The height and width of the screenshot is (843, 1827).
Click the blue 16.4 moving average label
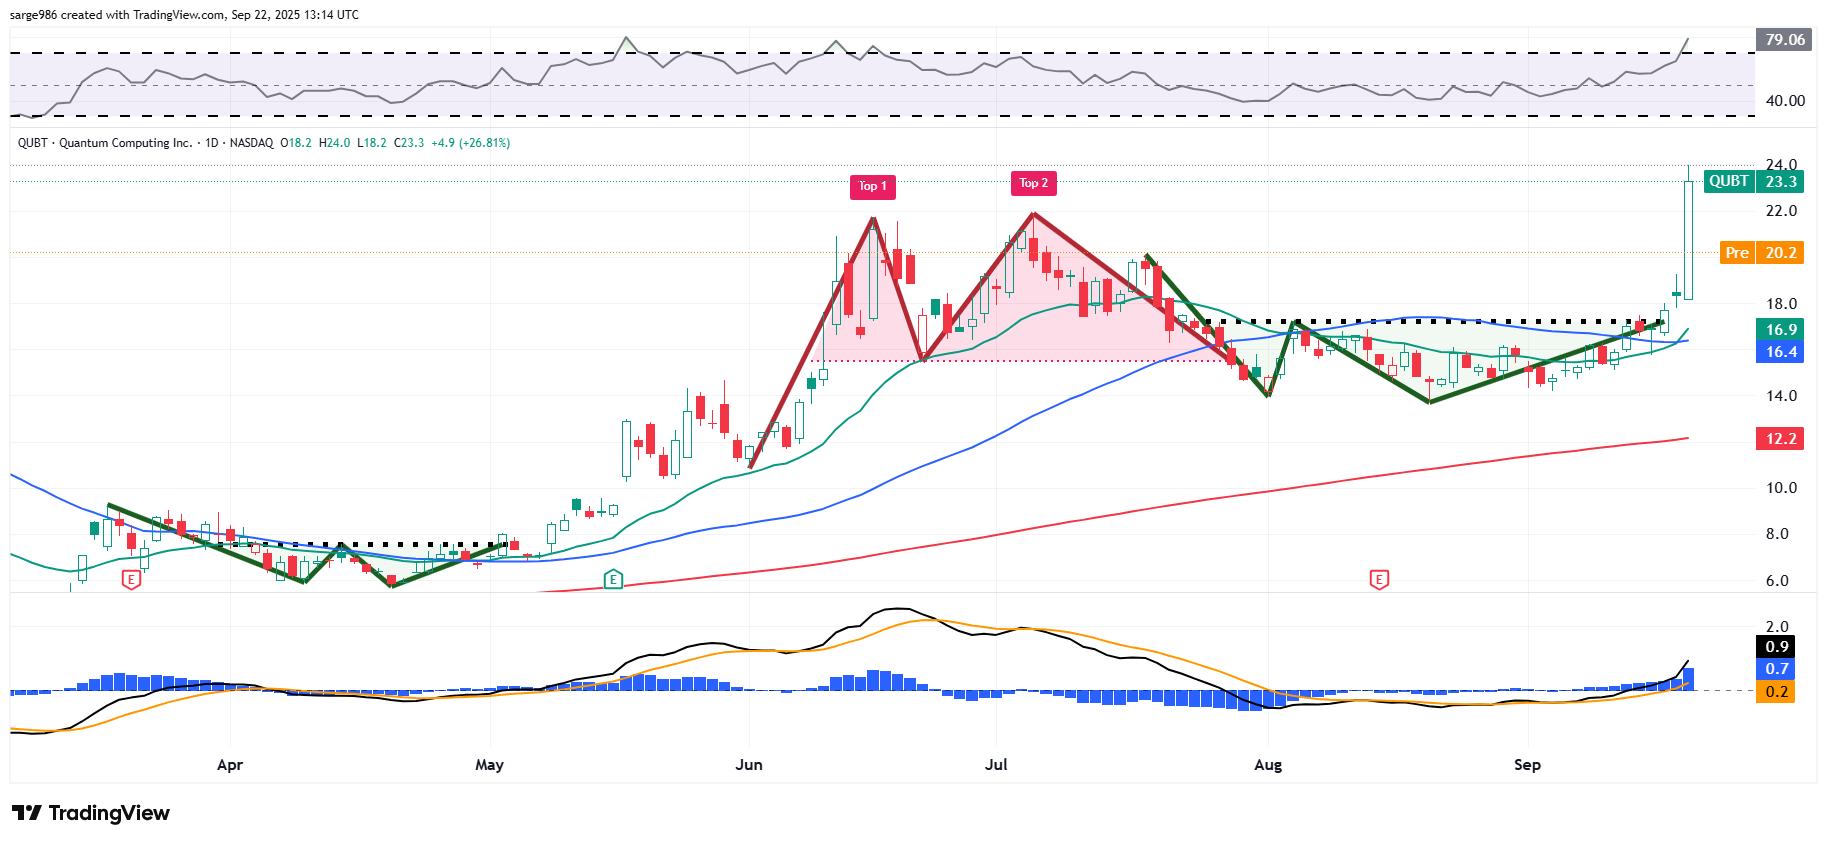(1780, 352)
